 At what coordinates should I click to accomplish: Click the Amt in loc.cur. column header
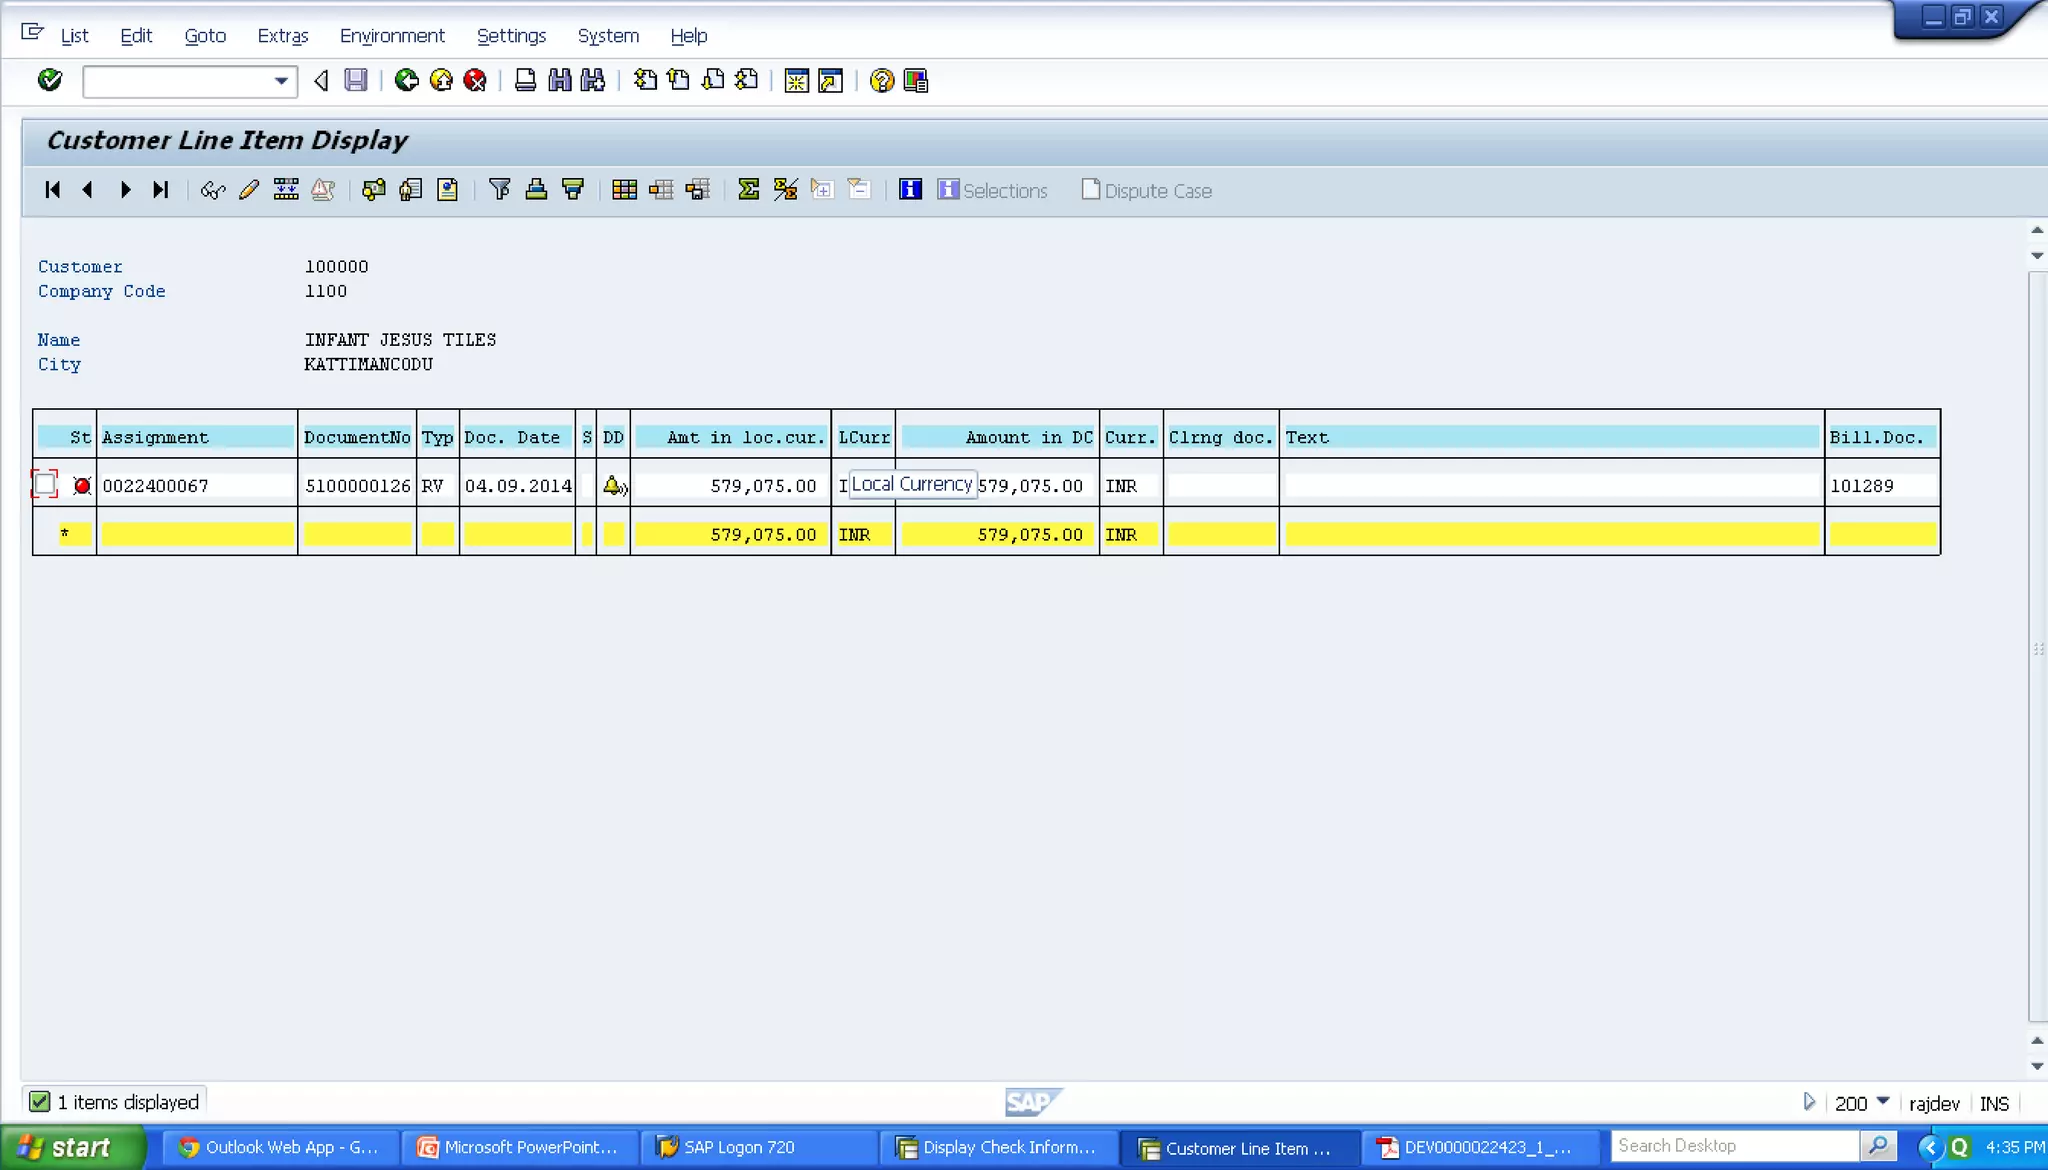click(x=730, y=437)
